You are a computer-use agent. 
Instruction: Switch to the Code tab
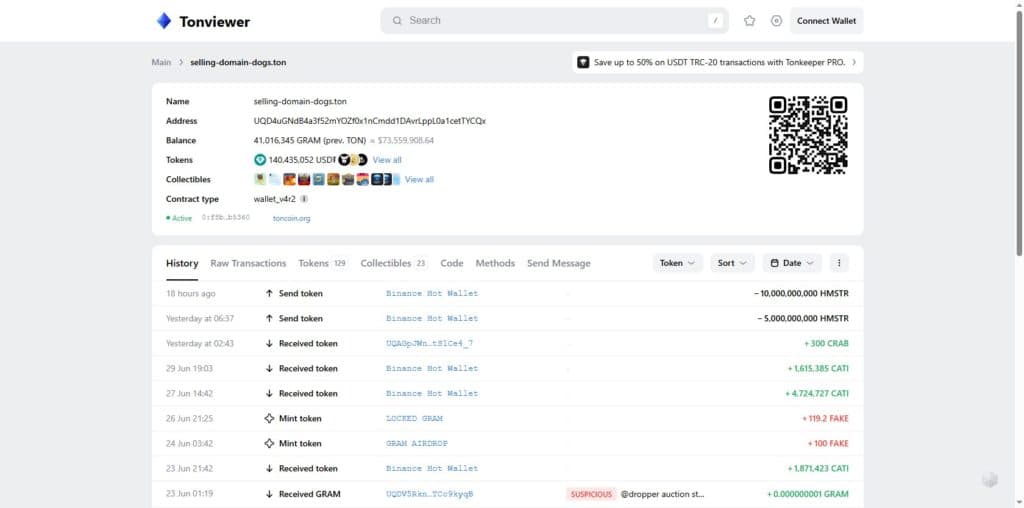coord(452,263)
